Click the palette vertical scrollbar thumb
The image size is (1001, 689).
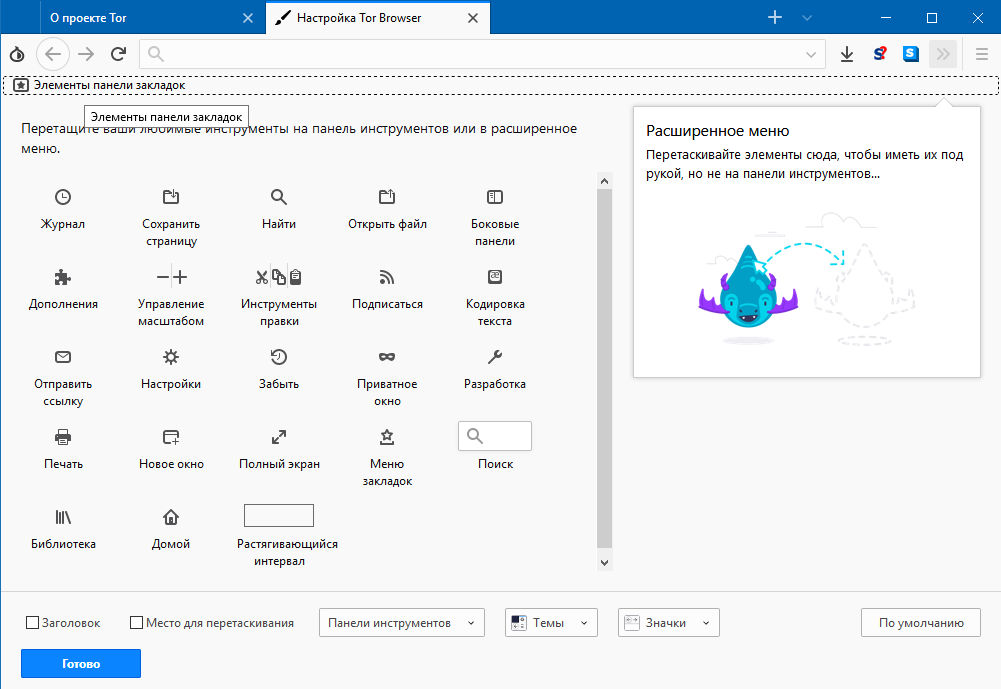(604, 368)
